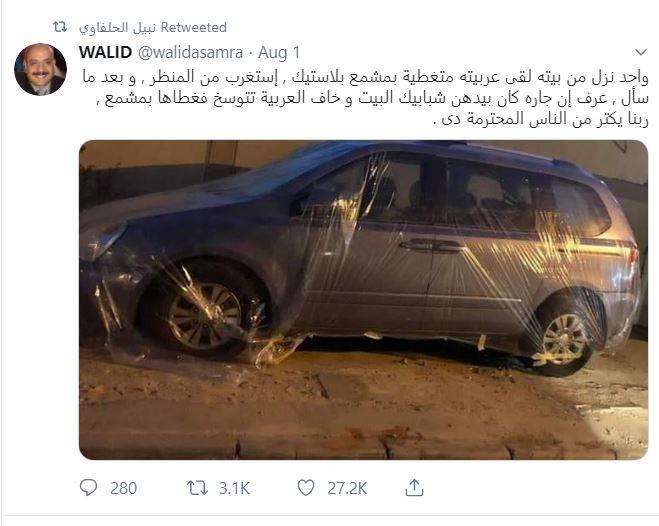Open the WALID display name link

[x=105, y=53]
